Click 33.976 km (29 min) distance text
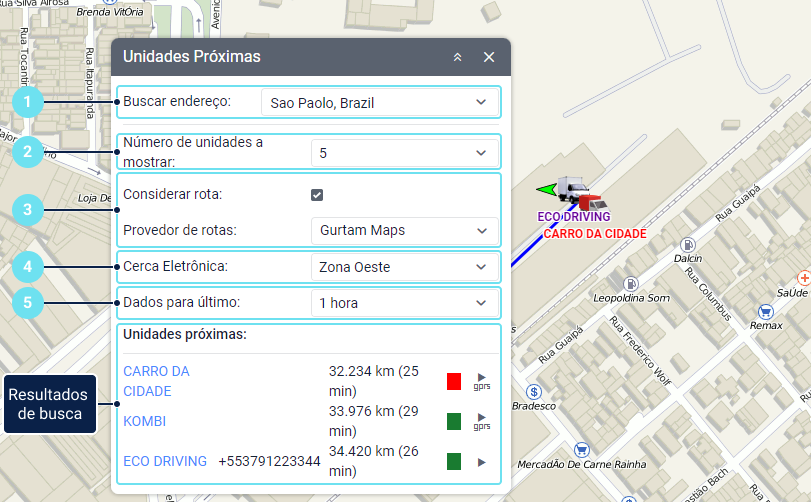Image resolution: width=811 pixels, height=502 pixels. tap(374, 421)
